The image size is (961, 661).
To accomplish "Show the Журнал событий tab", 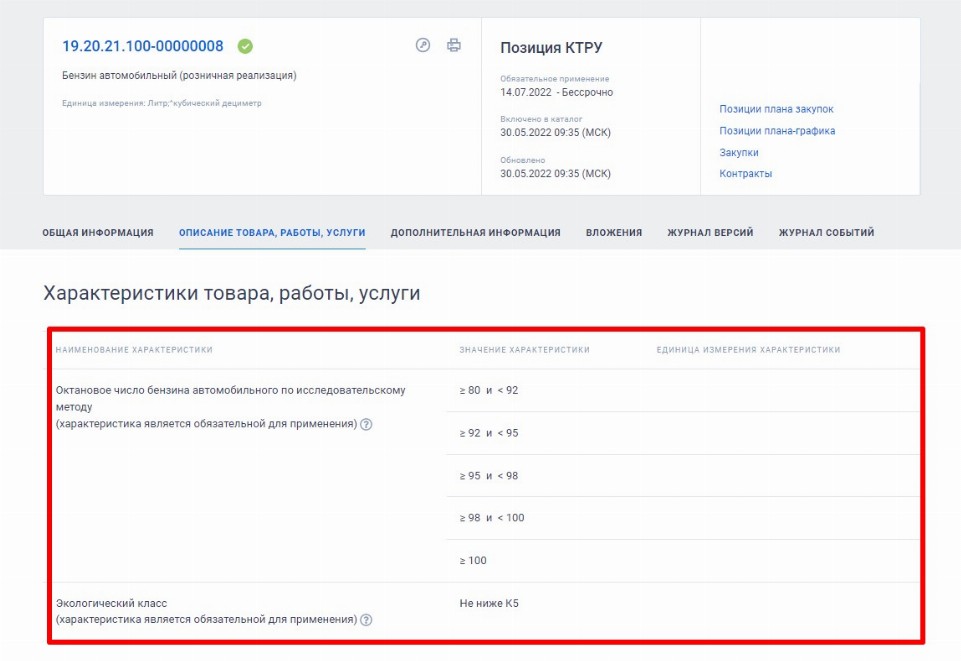I will click(826, 233).
